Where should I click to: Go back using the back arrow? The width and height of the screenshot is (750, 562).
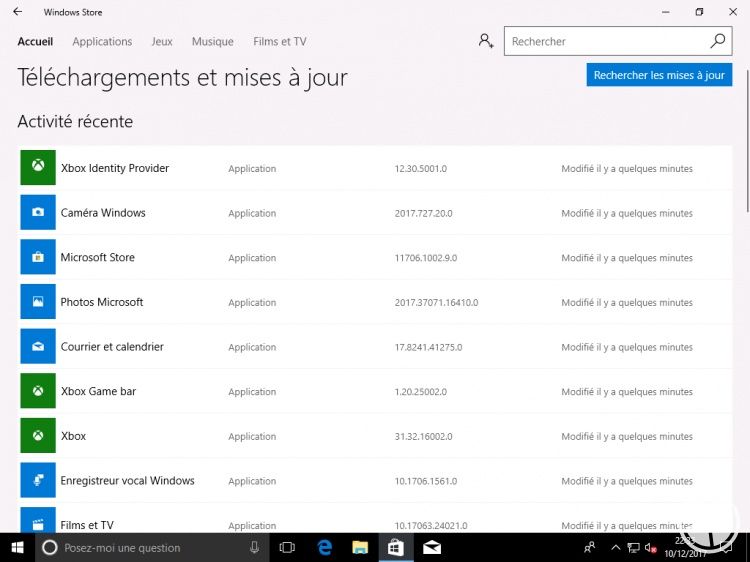point(17,12)
